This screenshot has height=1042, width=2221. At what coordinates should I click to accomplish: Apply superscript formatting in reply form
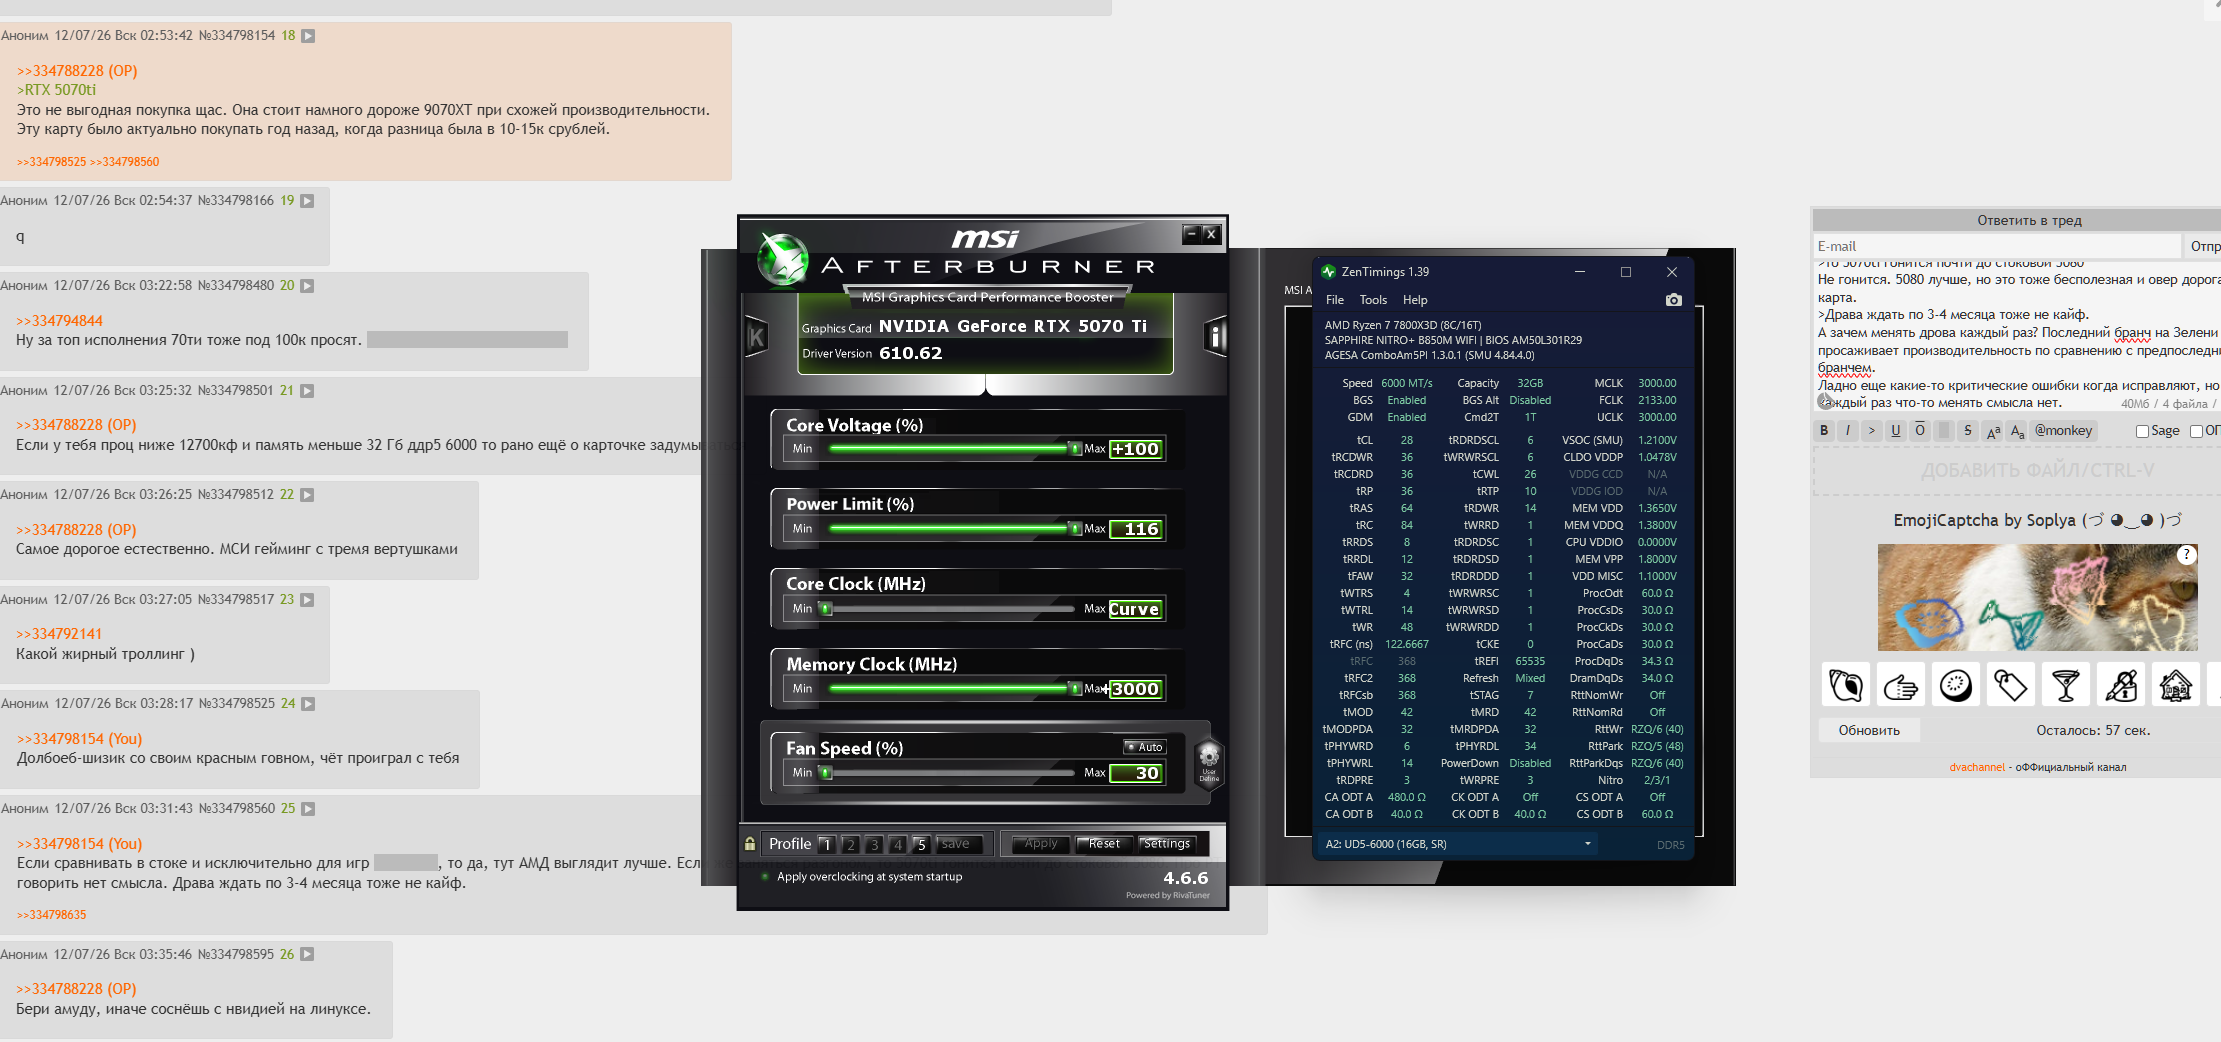[1993, 431]
